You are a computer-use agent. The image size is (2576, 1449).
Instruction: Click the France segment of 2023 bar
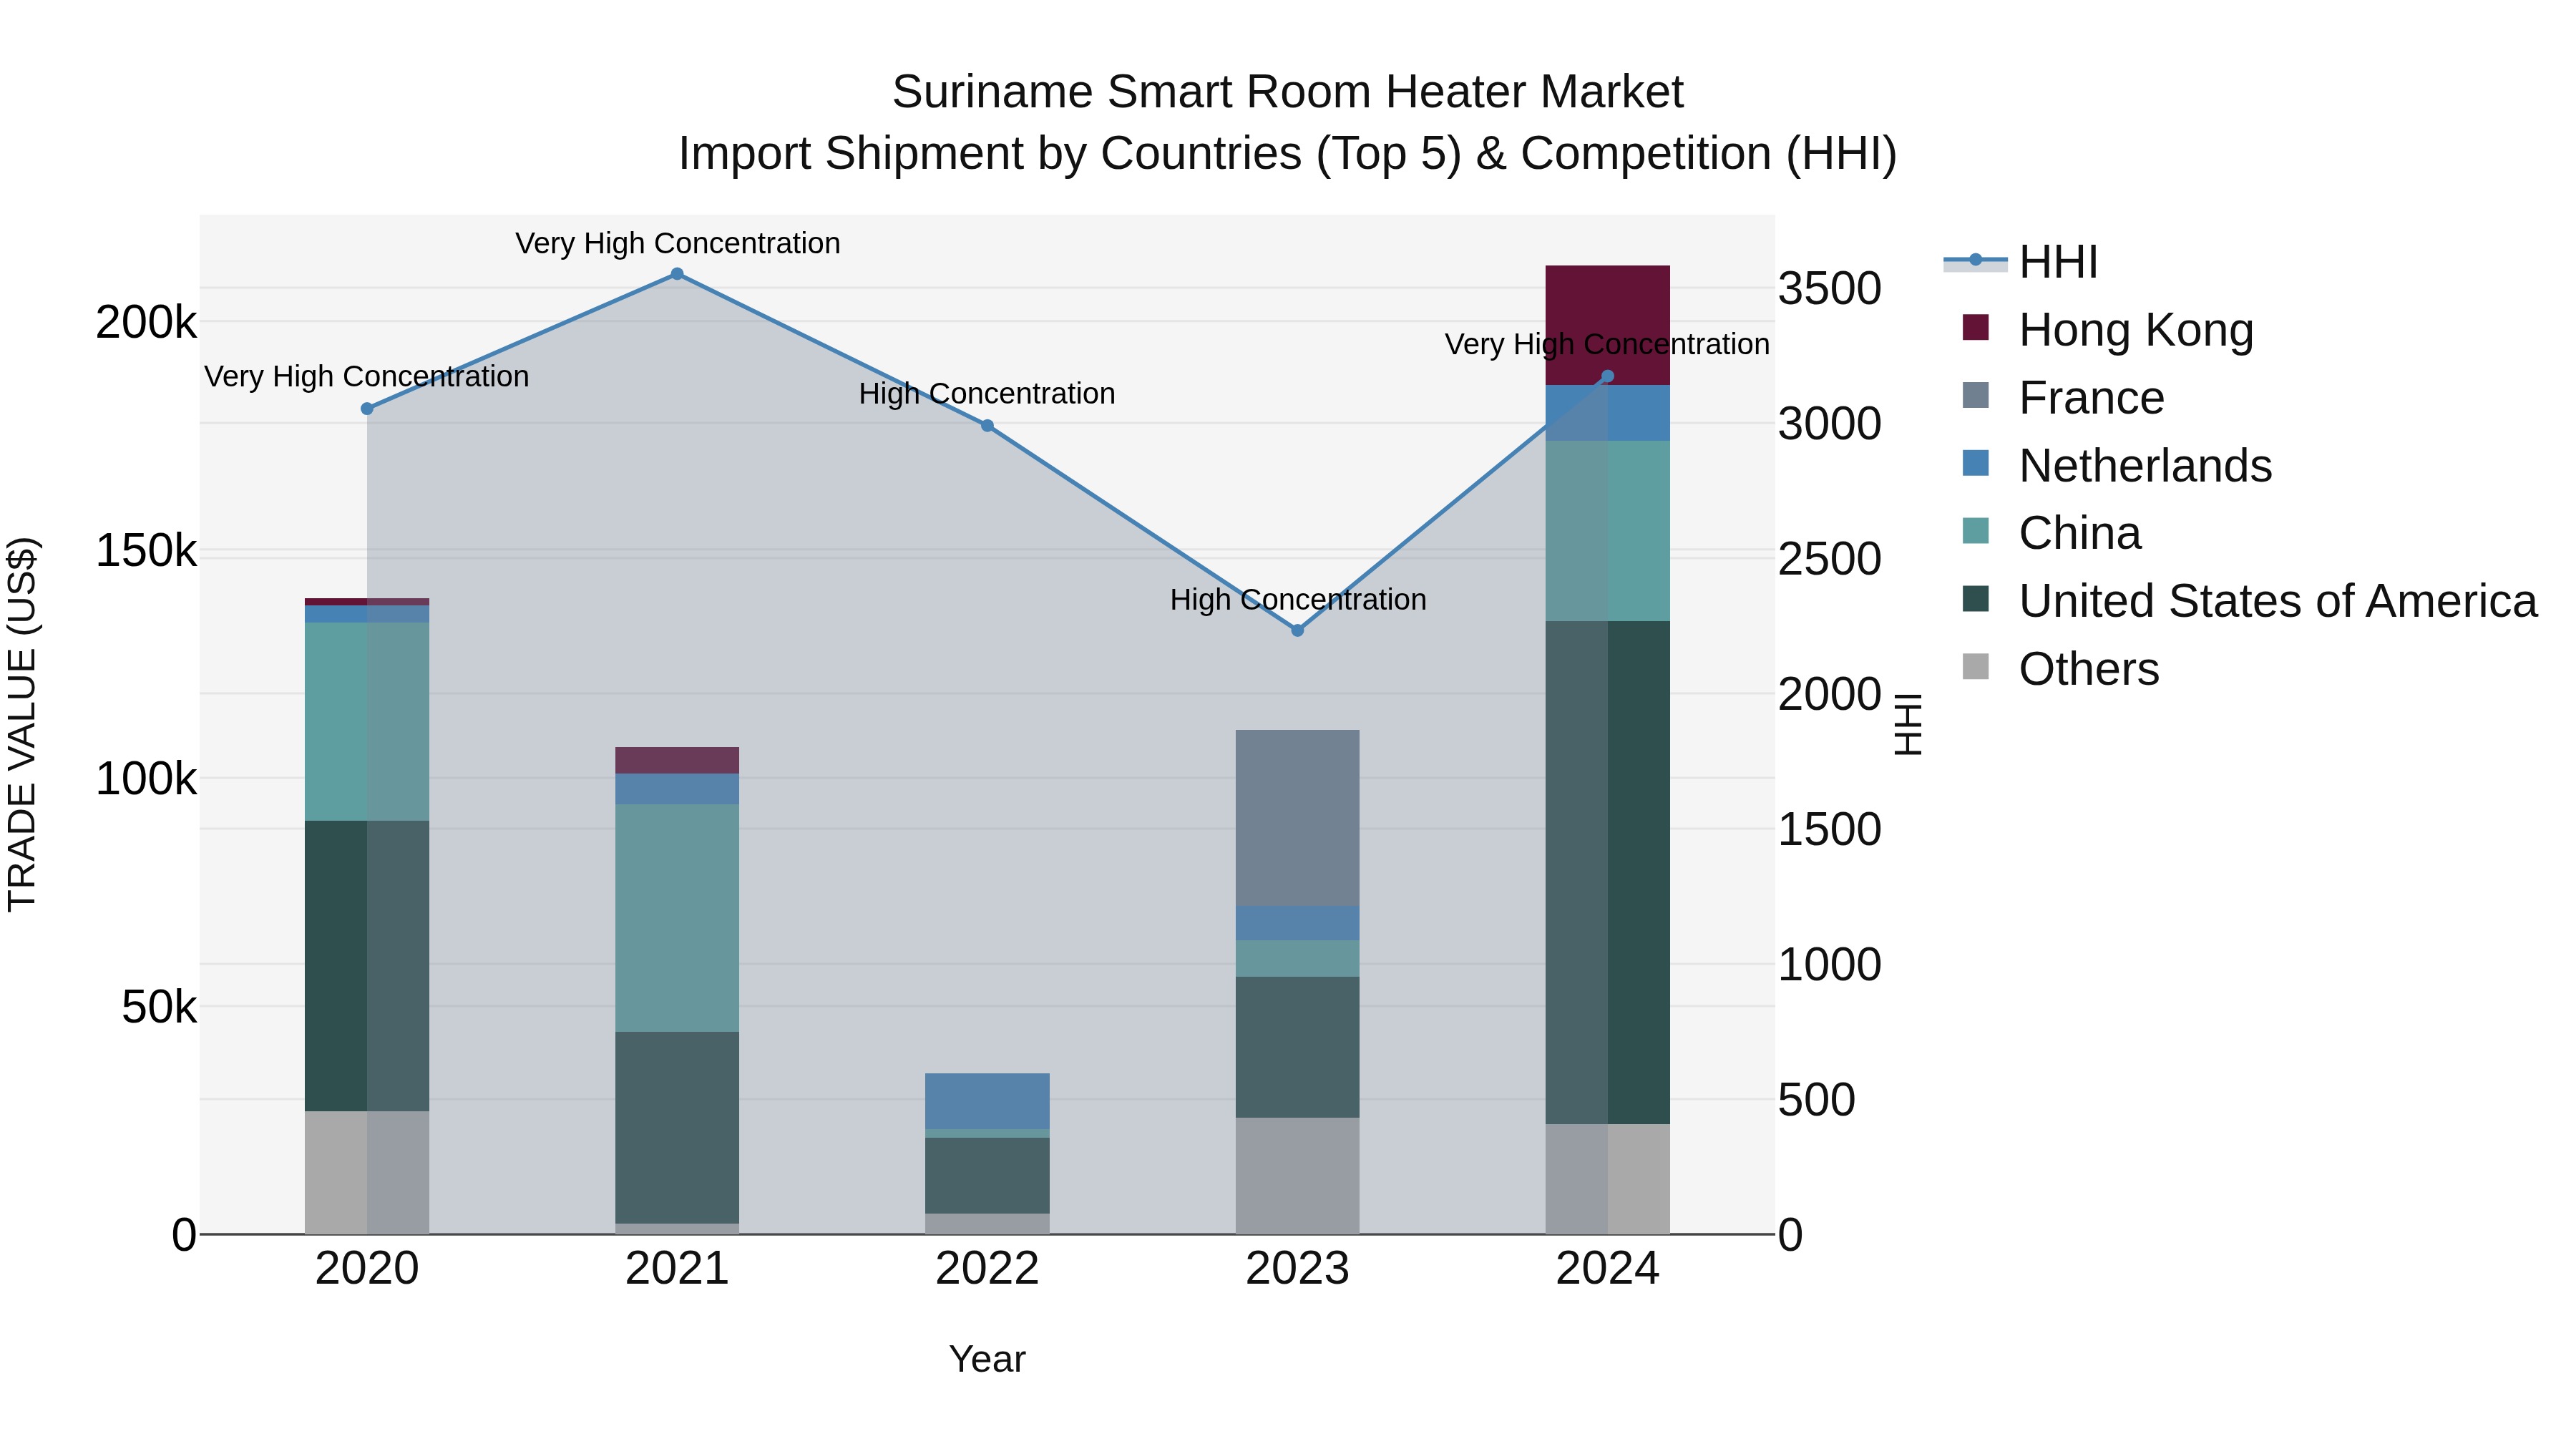click(1298, 818)
